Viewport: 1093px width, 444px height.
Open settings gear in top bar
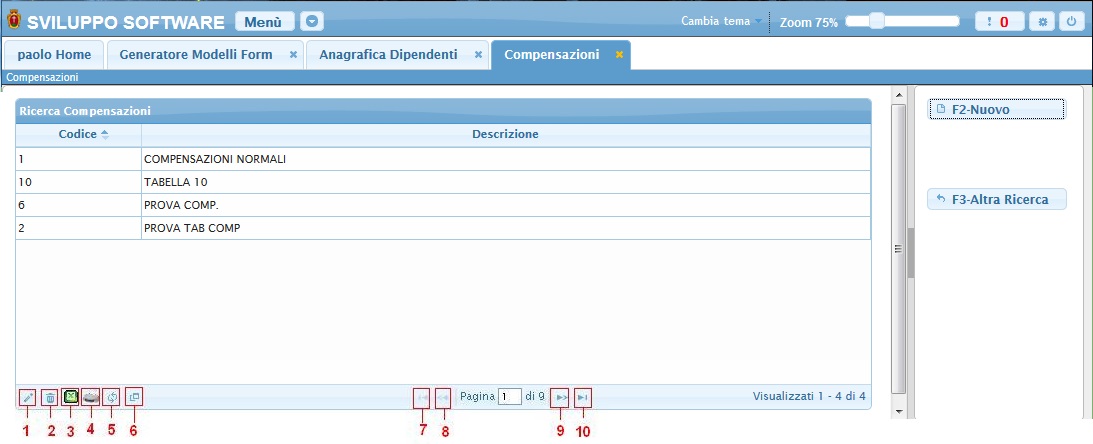point(1043,21)
